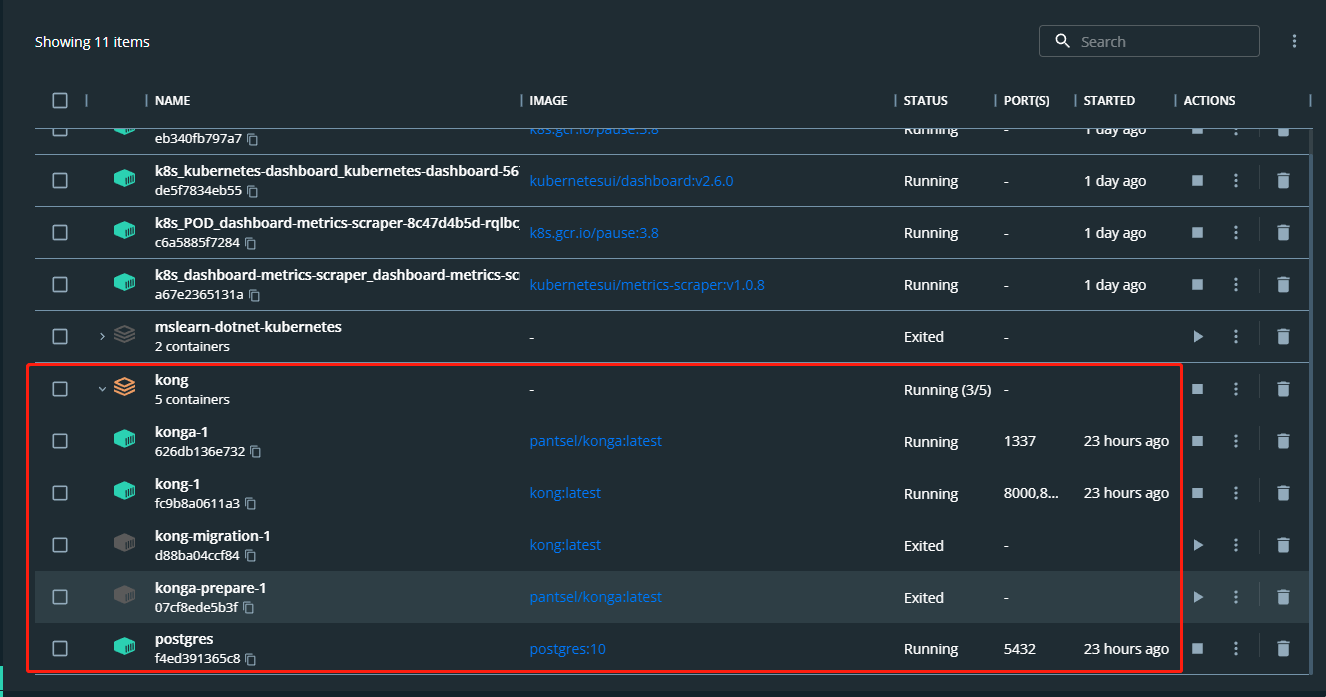Copy the kong-1 container ID fc9b8a0611a3

(251, 504)
